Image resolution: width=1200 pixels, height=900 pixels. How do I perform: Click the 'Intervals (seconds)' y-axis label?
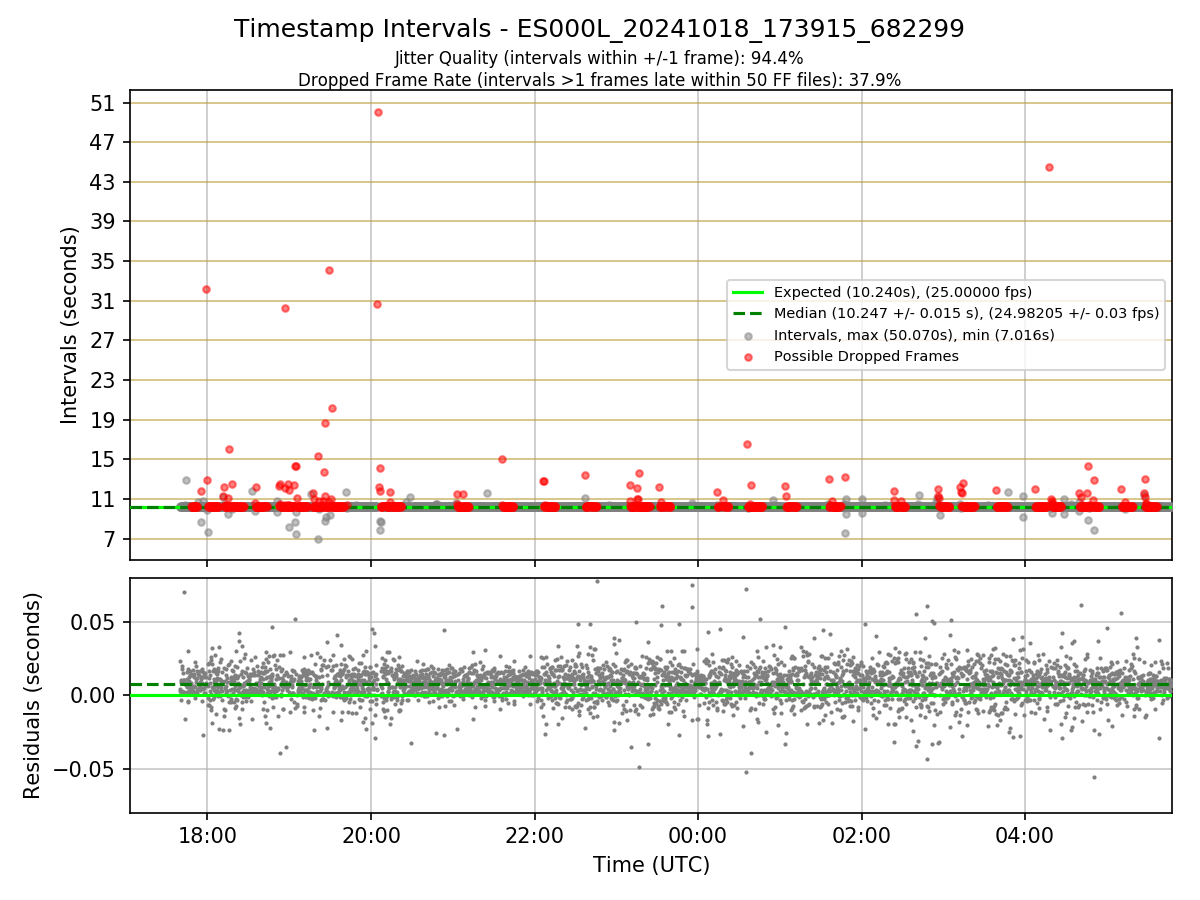[69, 325]
